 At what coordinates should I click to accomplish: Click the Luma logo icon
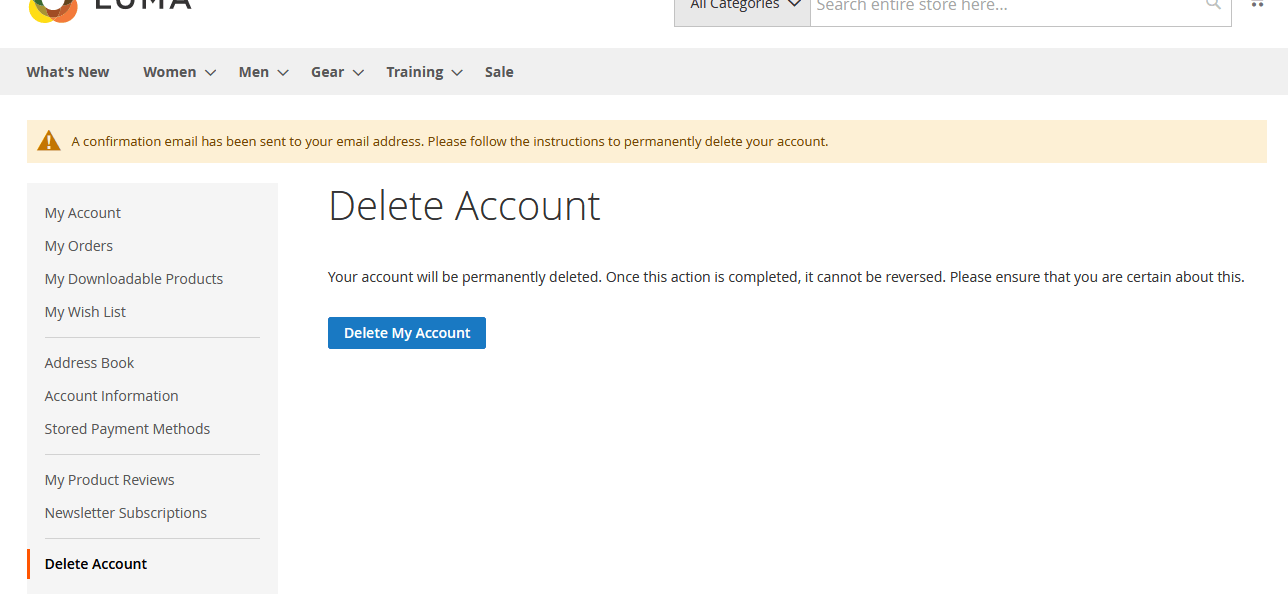[x=53, y=8]
